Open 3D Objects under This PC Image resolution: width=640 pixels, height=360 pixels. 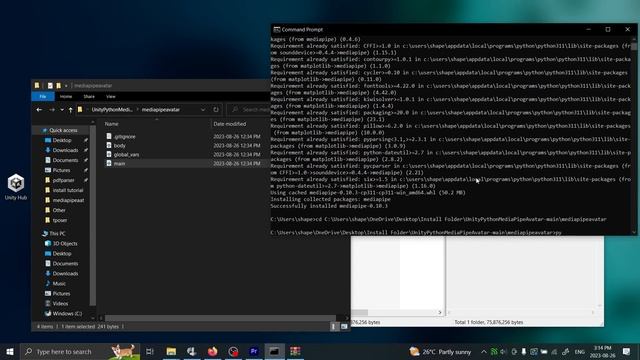point(64,244)
